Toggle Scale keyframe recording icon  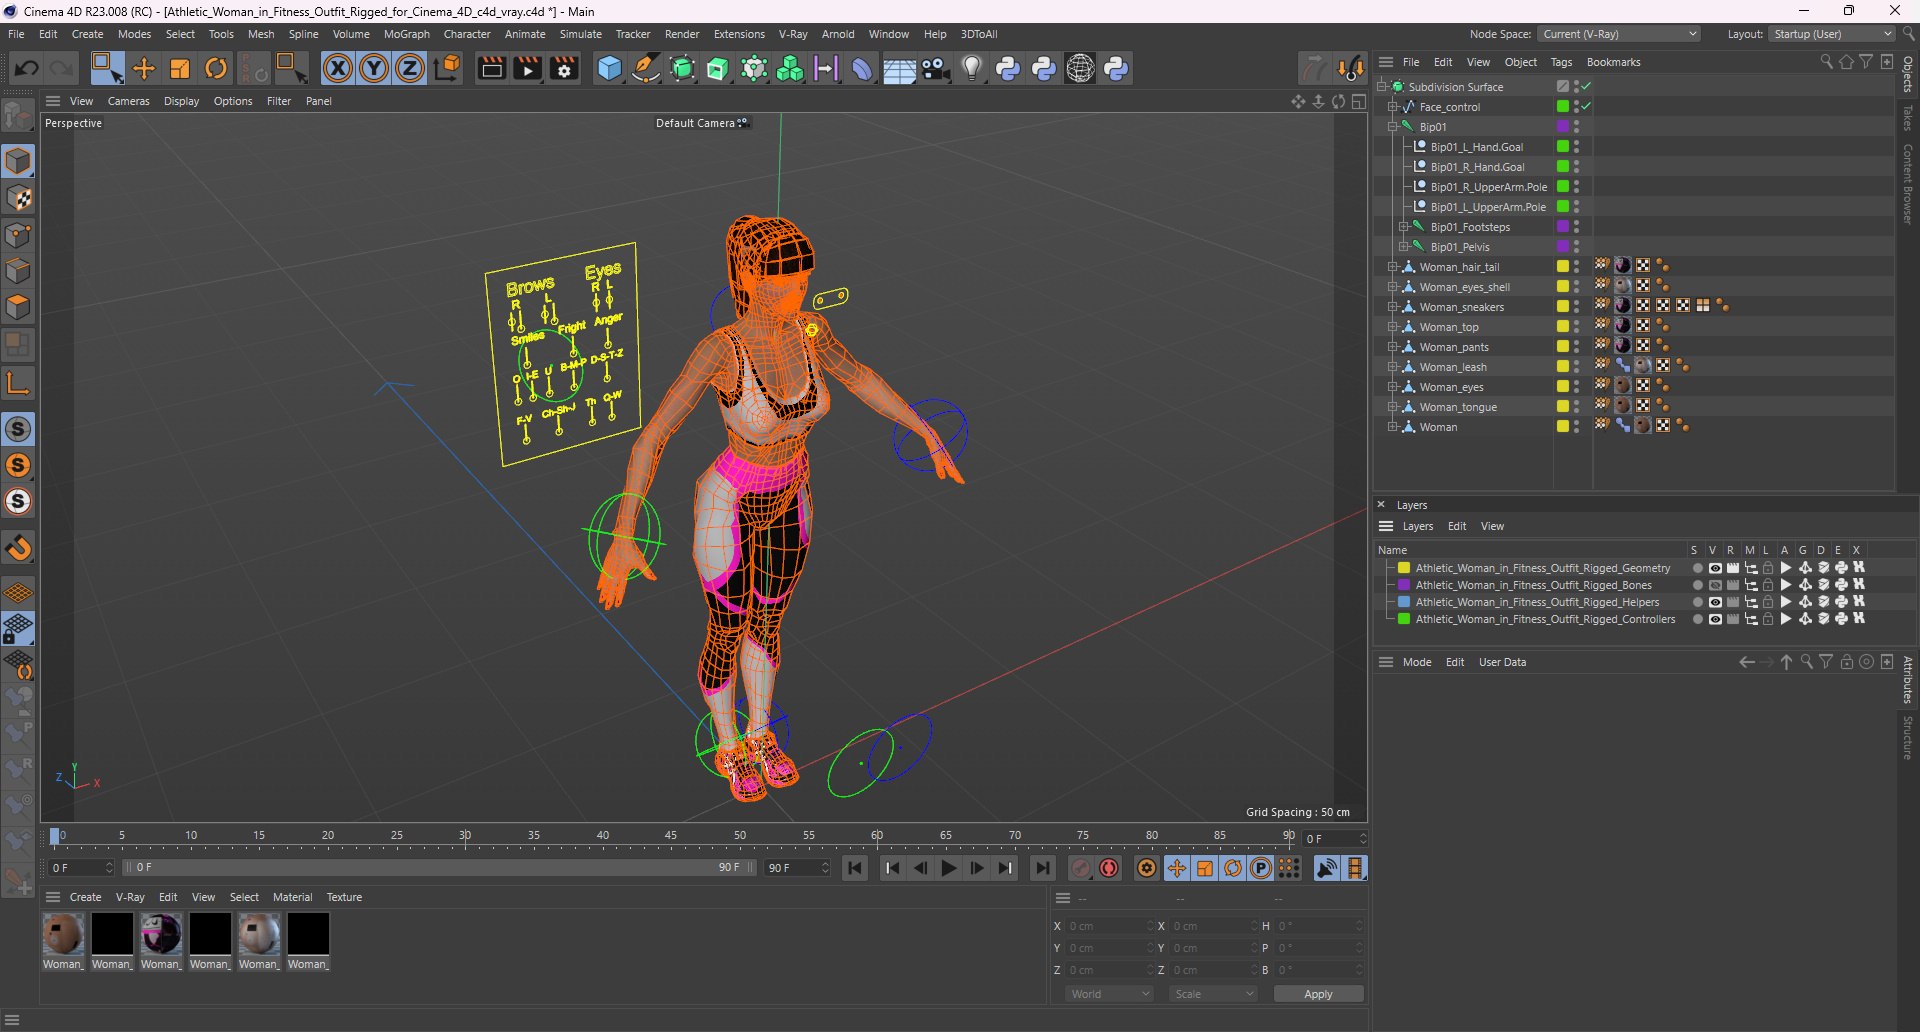pos(1205,868)
